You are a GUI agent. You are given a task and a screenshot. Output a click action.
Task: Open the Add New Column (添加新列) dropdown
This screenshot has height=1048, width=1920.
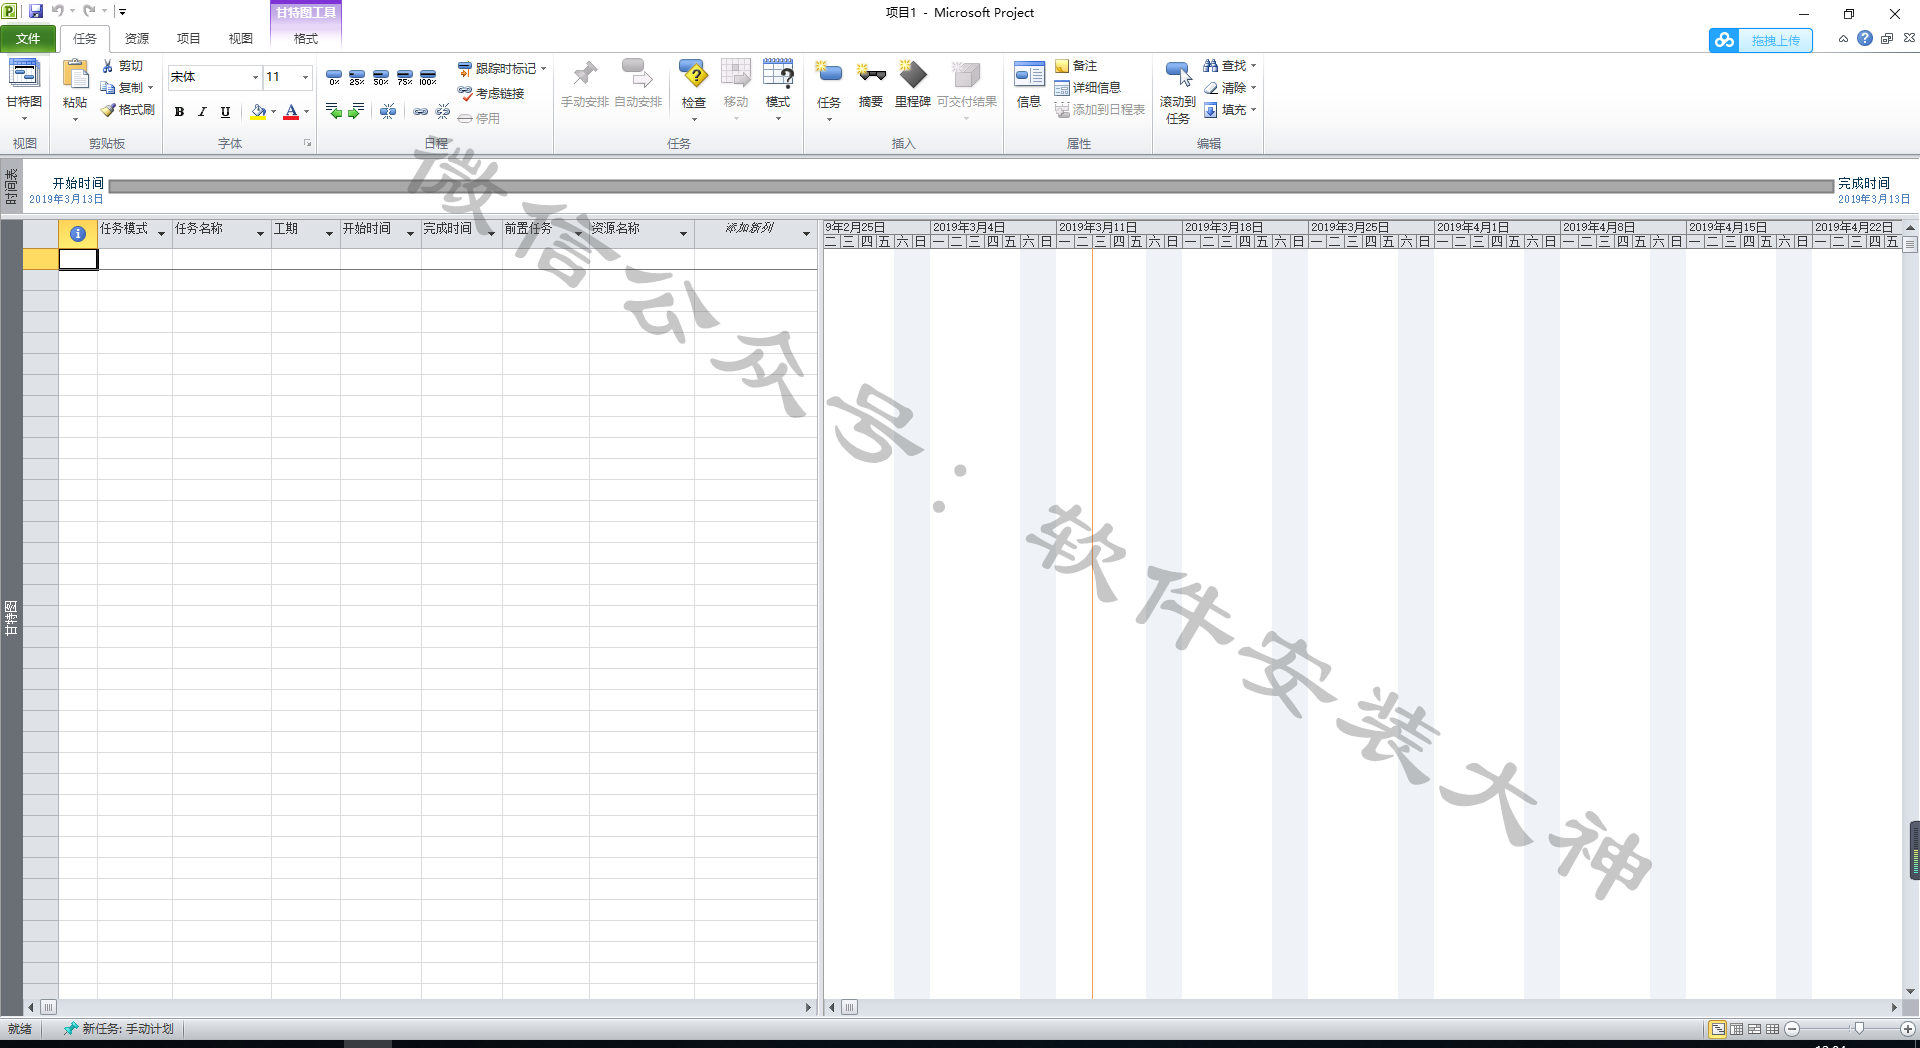pyautogui.click(x=806, y=234)
